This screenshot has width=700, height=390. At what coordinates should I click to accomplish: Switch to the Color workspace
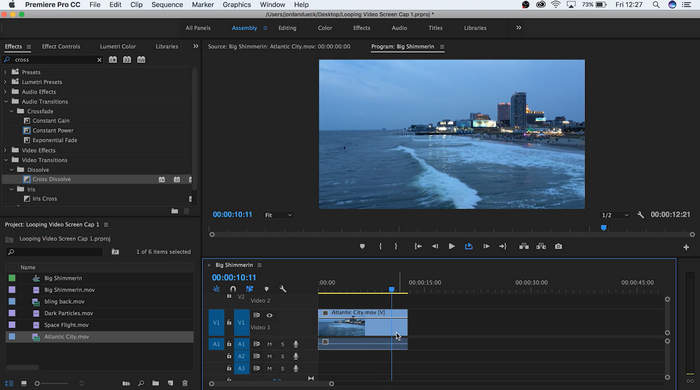tap(325, 28)
